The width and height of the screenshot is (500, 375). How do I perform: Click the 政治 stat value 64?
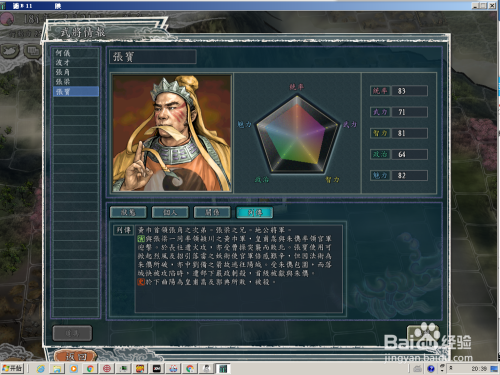tap(410, 154)
